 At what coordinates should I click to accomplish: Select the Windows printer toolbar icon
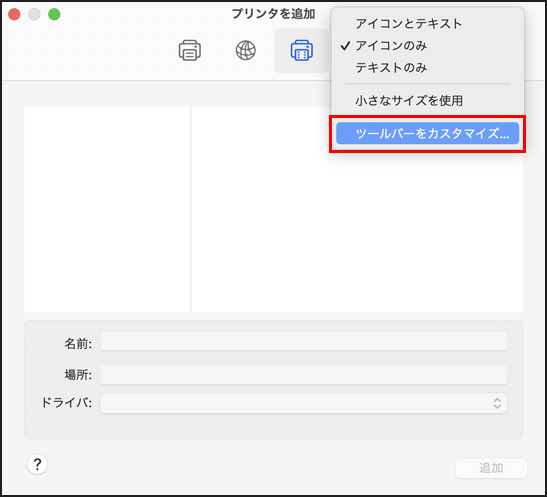(302, 51)
